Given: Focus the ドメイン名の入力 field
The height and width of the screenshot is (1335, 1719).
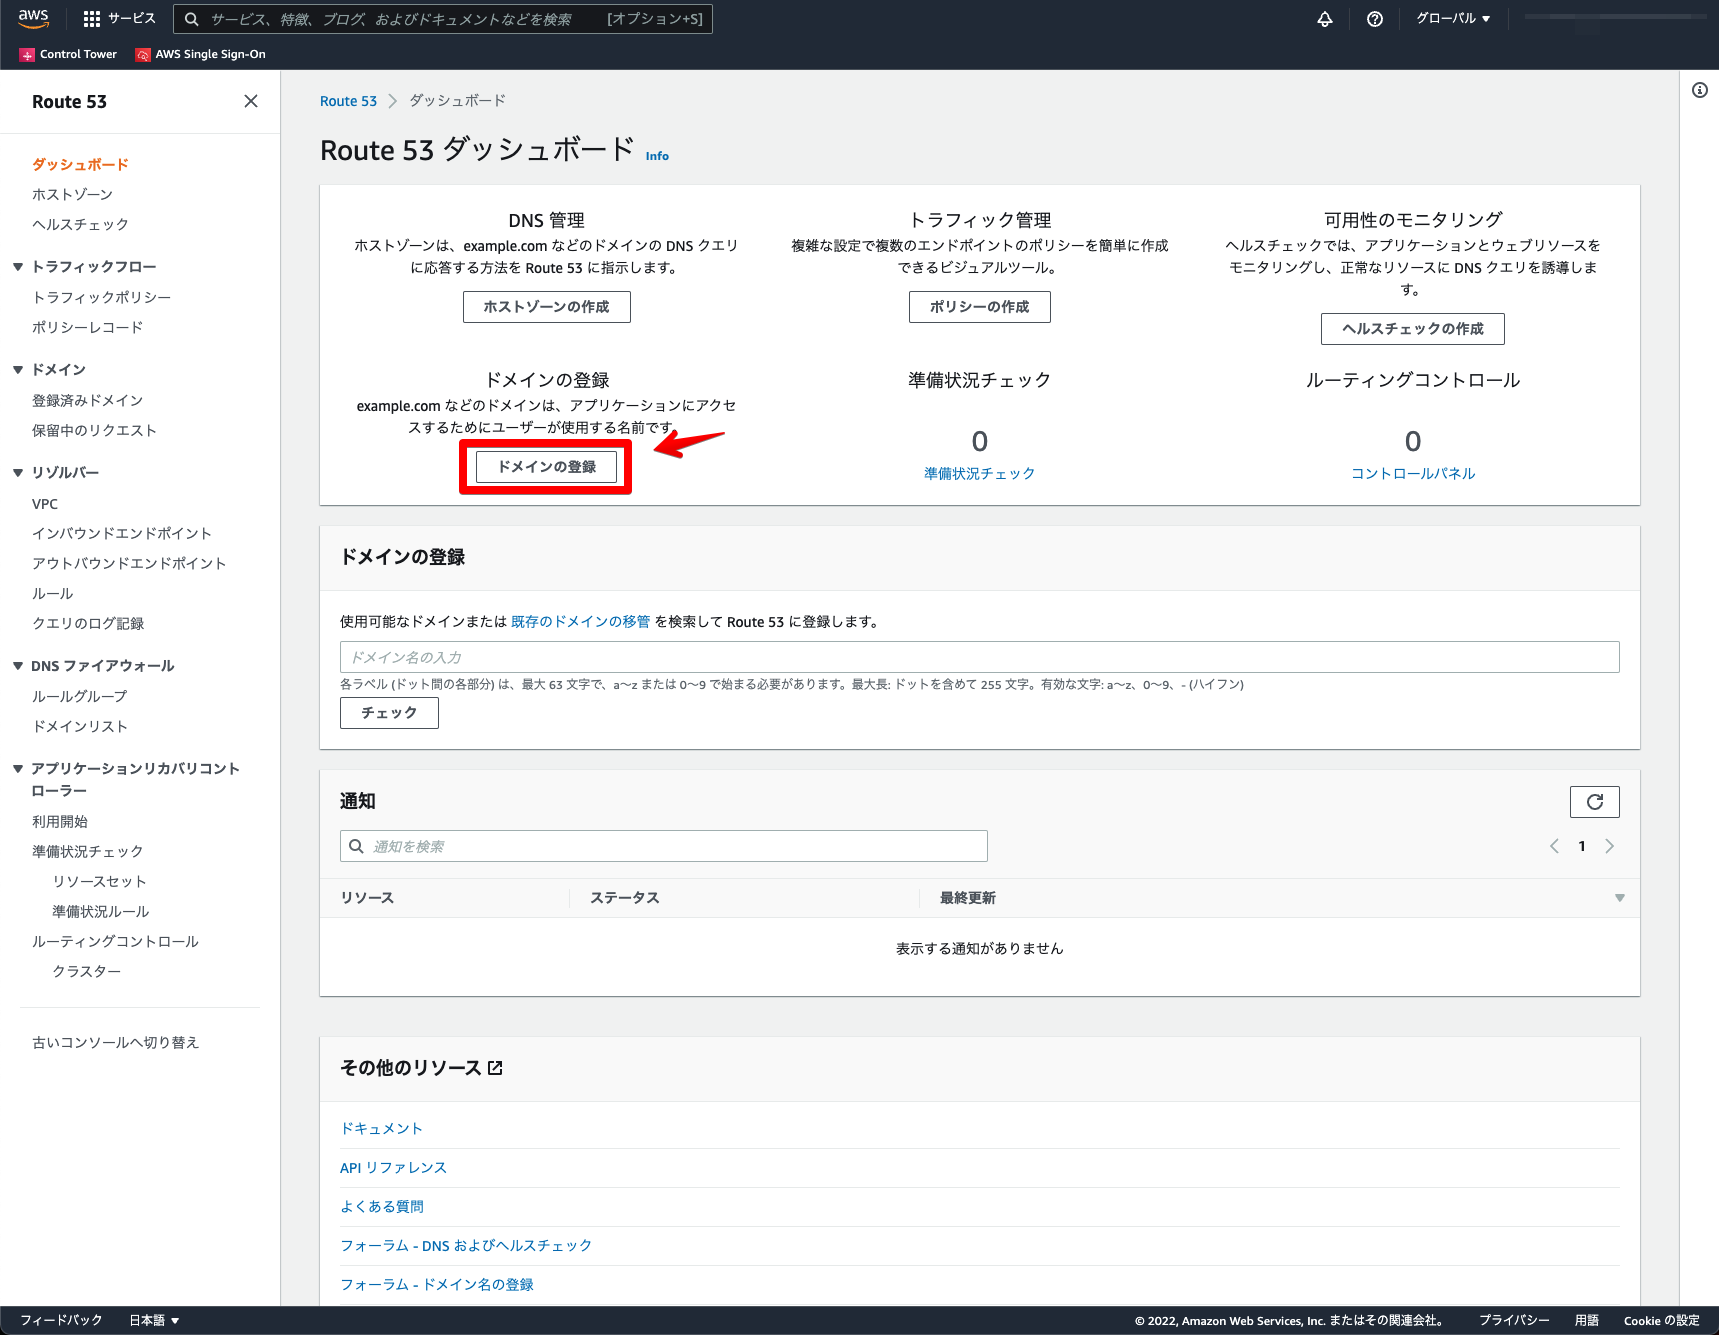Looking at the screenshot, I should (979, 657).
